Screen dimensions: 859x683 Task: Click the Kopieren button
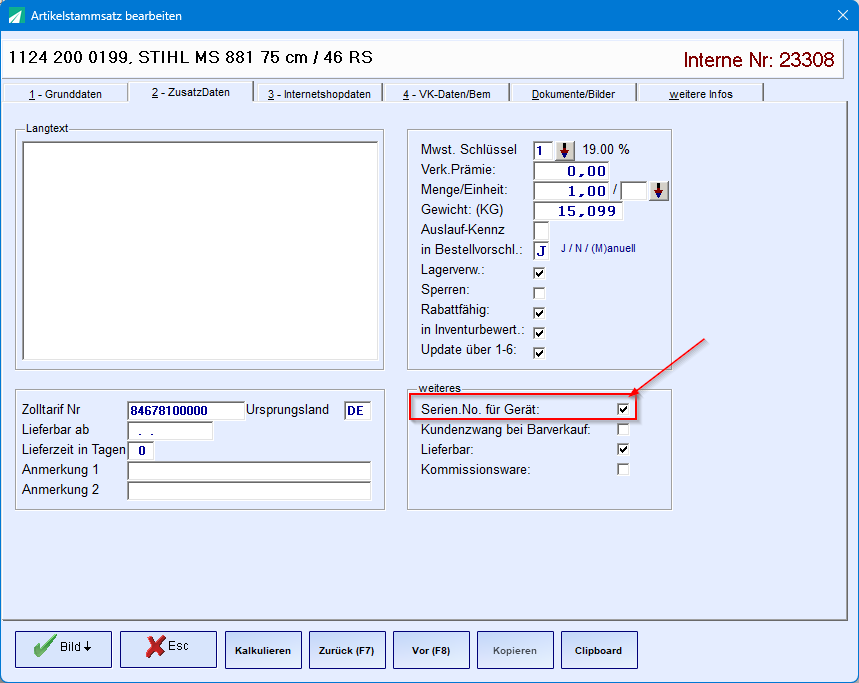click(515, 650)
